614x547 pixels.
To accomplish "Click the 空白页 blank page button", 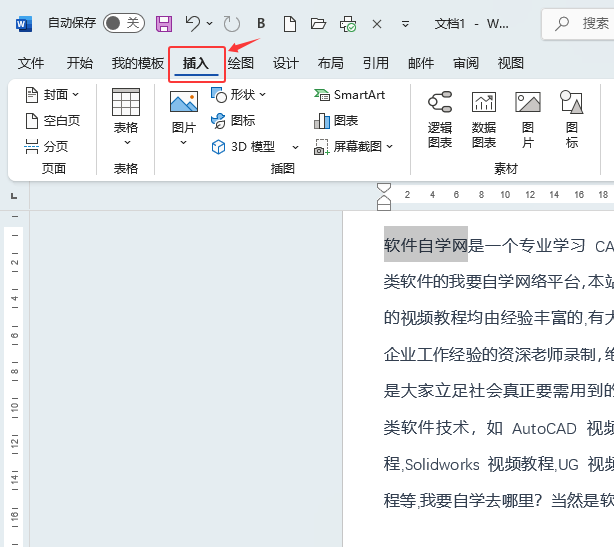I will coord(52,121).
